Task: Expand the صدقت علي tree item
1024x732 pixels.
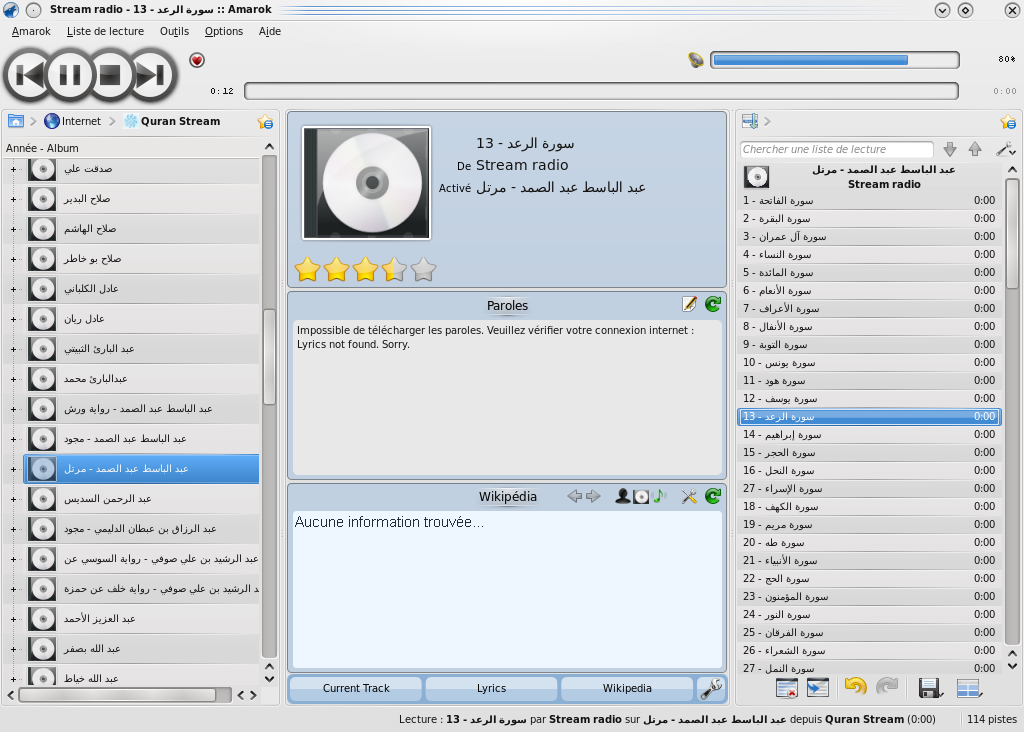Action: pyautogui.click(x=13, y=169)
